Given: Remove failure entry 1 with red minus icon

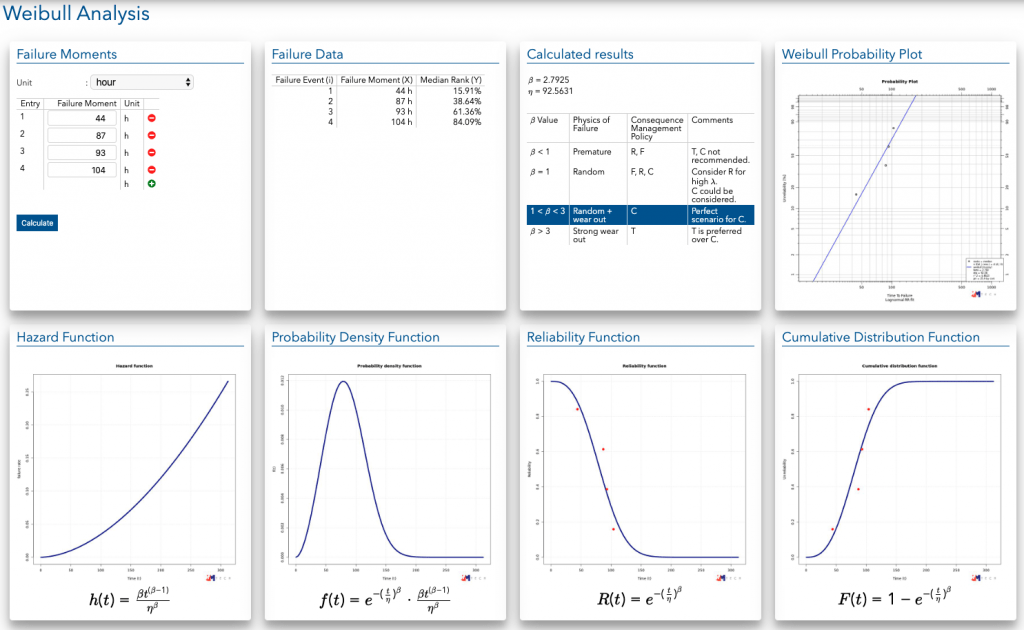Looking at the screenshot, I should (152, 118).
